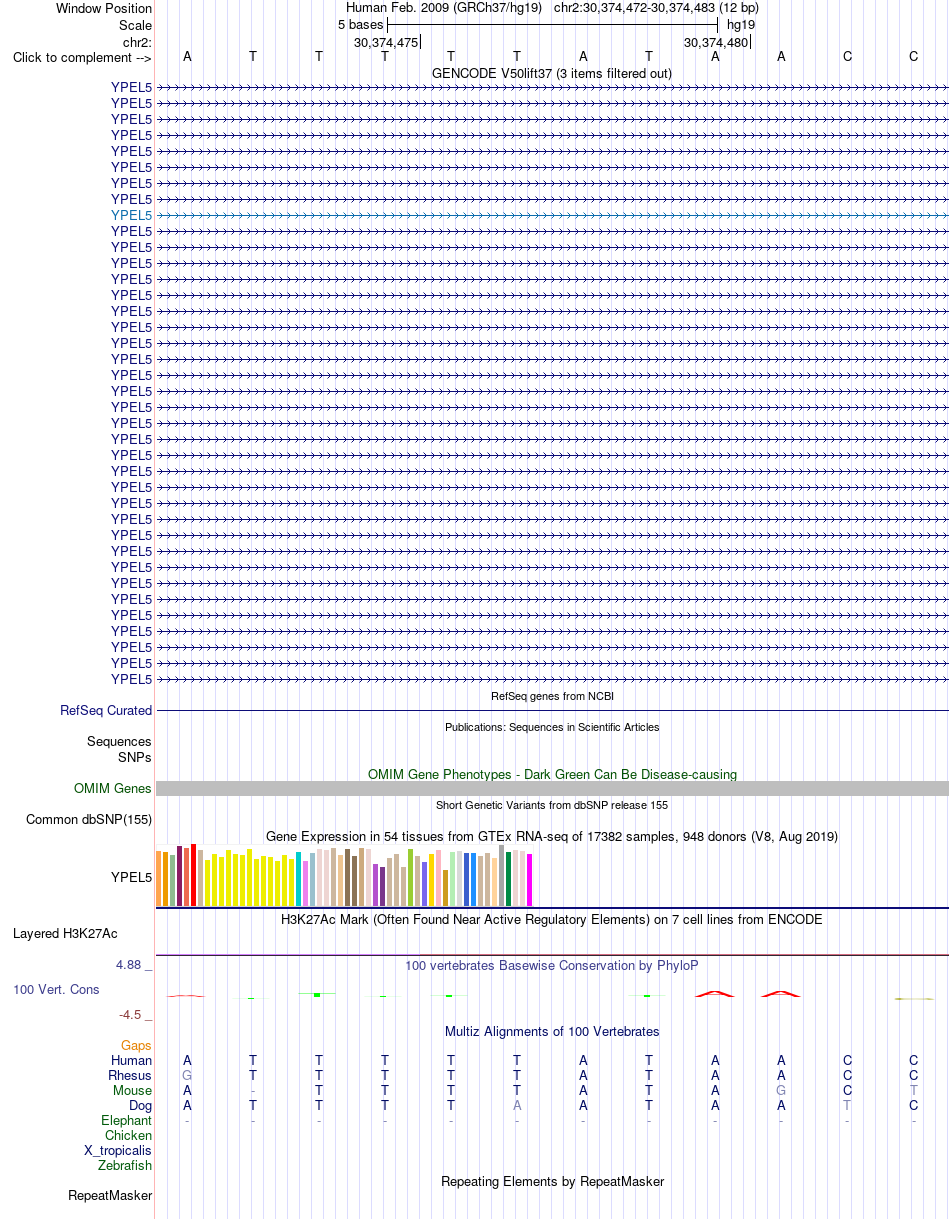Screen dimensions: 950x1219
Task: Click the 30,374,475 coordinate marker
Action: (x=386, y=42)
